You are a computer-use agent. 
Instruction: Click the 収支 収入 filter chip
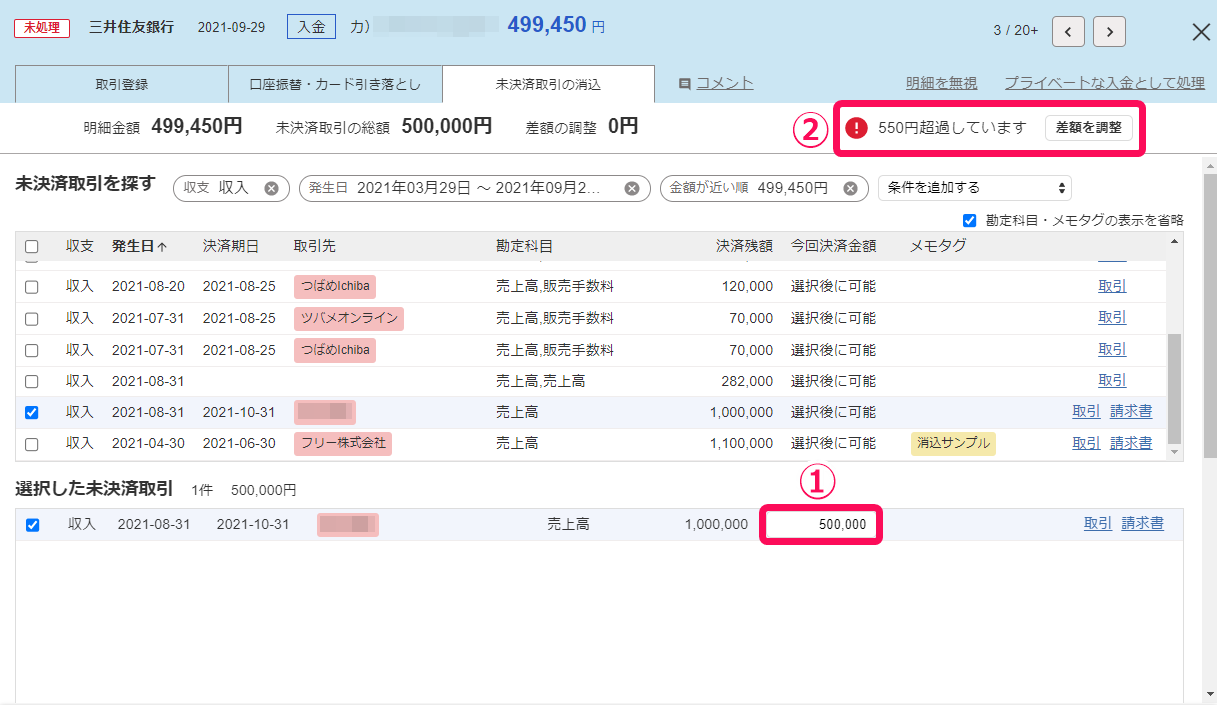point(231,188)
